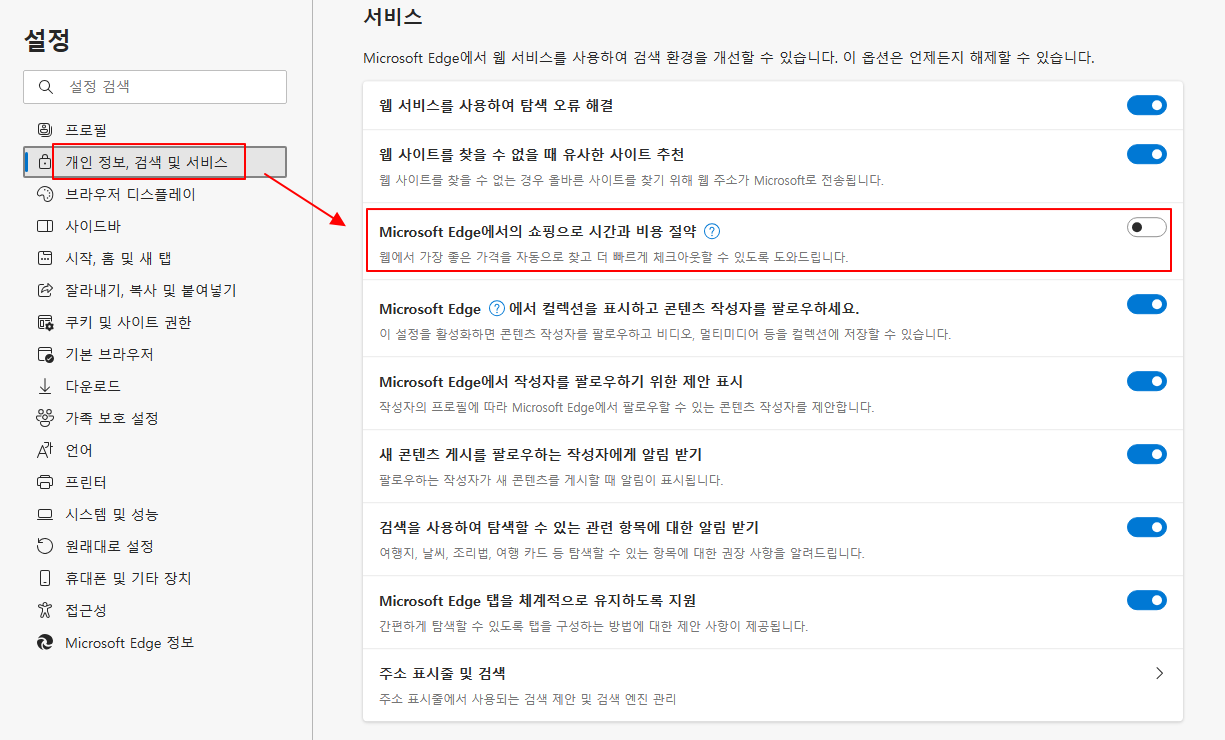Screen dimensions: 1225x740
Task: Open 시작, 홈 및 새 탭 settings
Action: (155, 258)
